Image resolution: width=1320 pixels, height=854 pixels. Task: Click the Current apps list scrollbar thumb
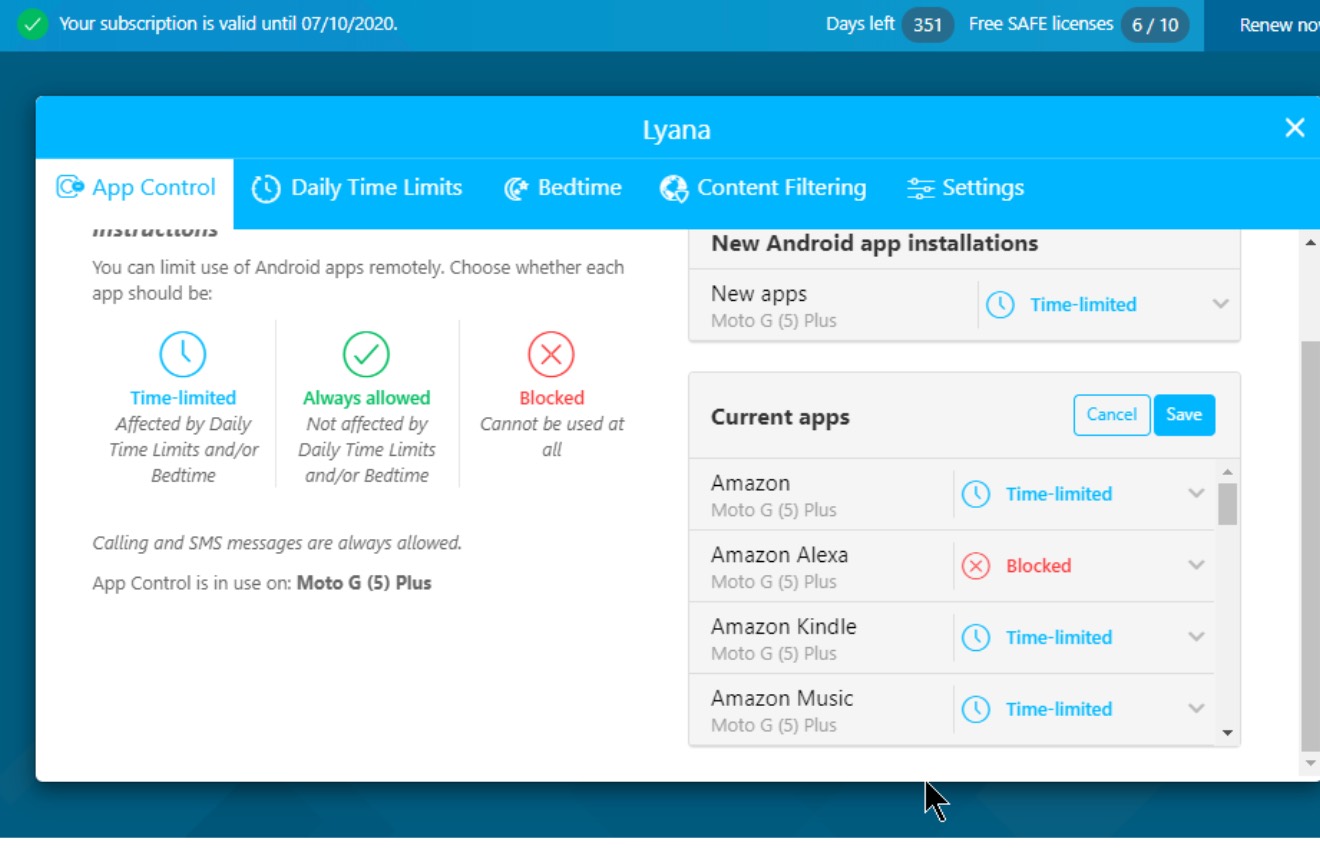(1227, 504)
